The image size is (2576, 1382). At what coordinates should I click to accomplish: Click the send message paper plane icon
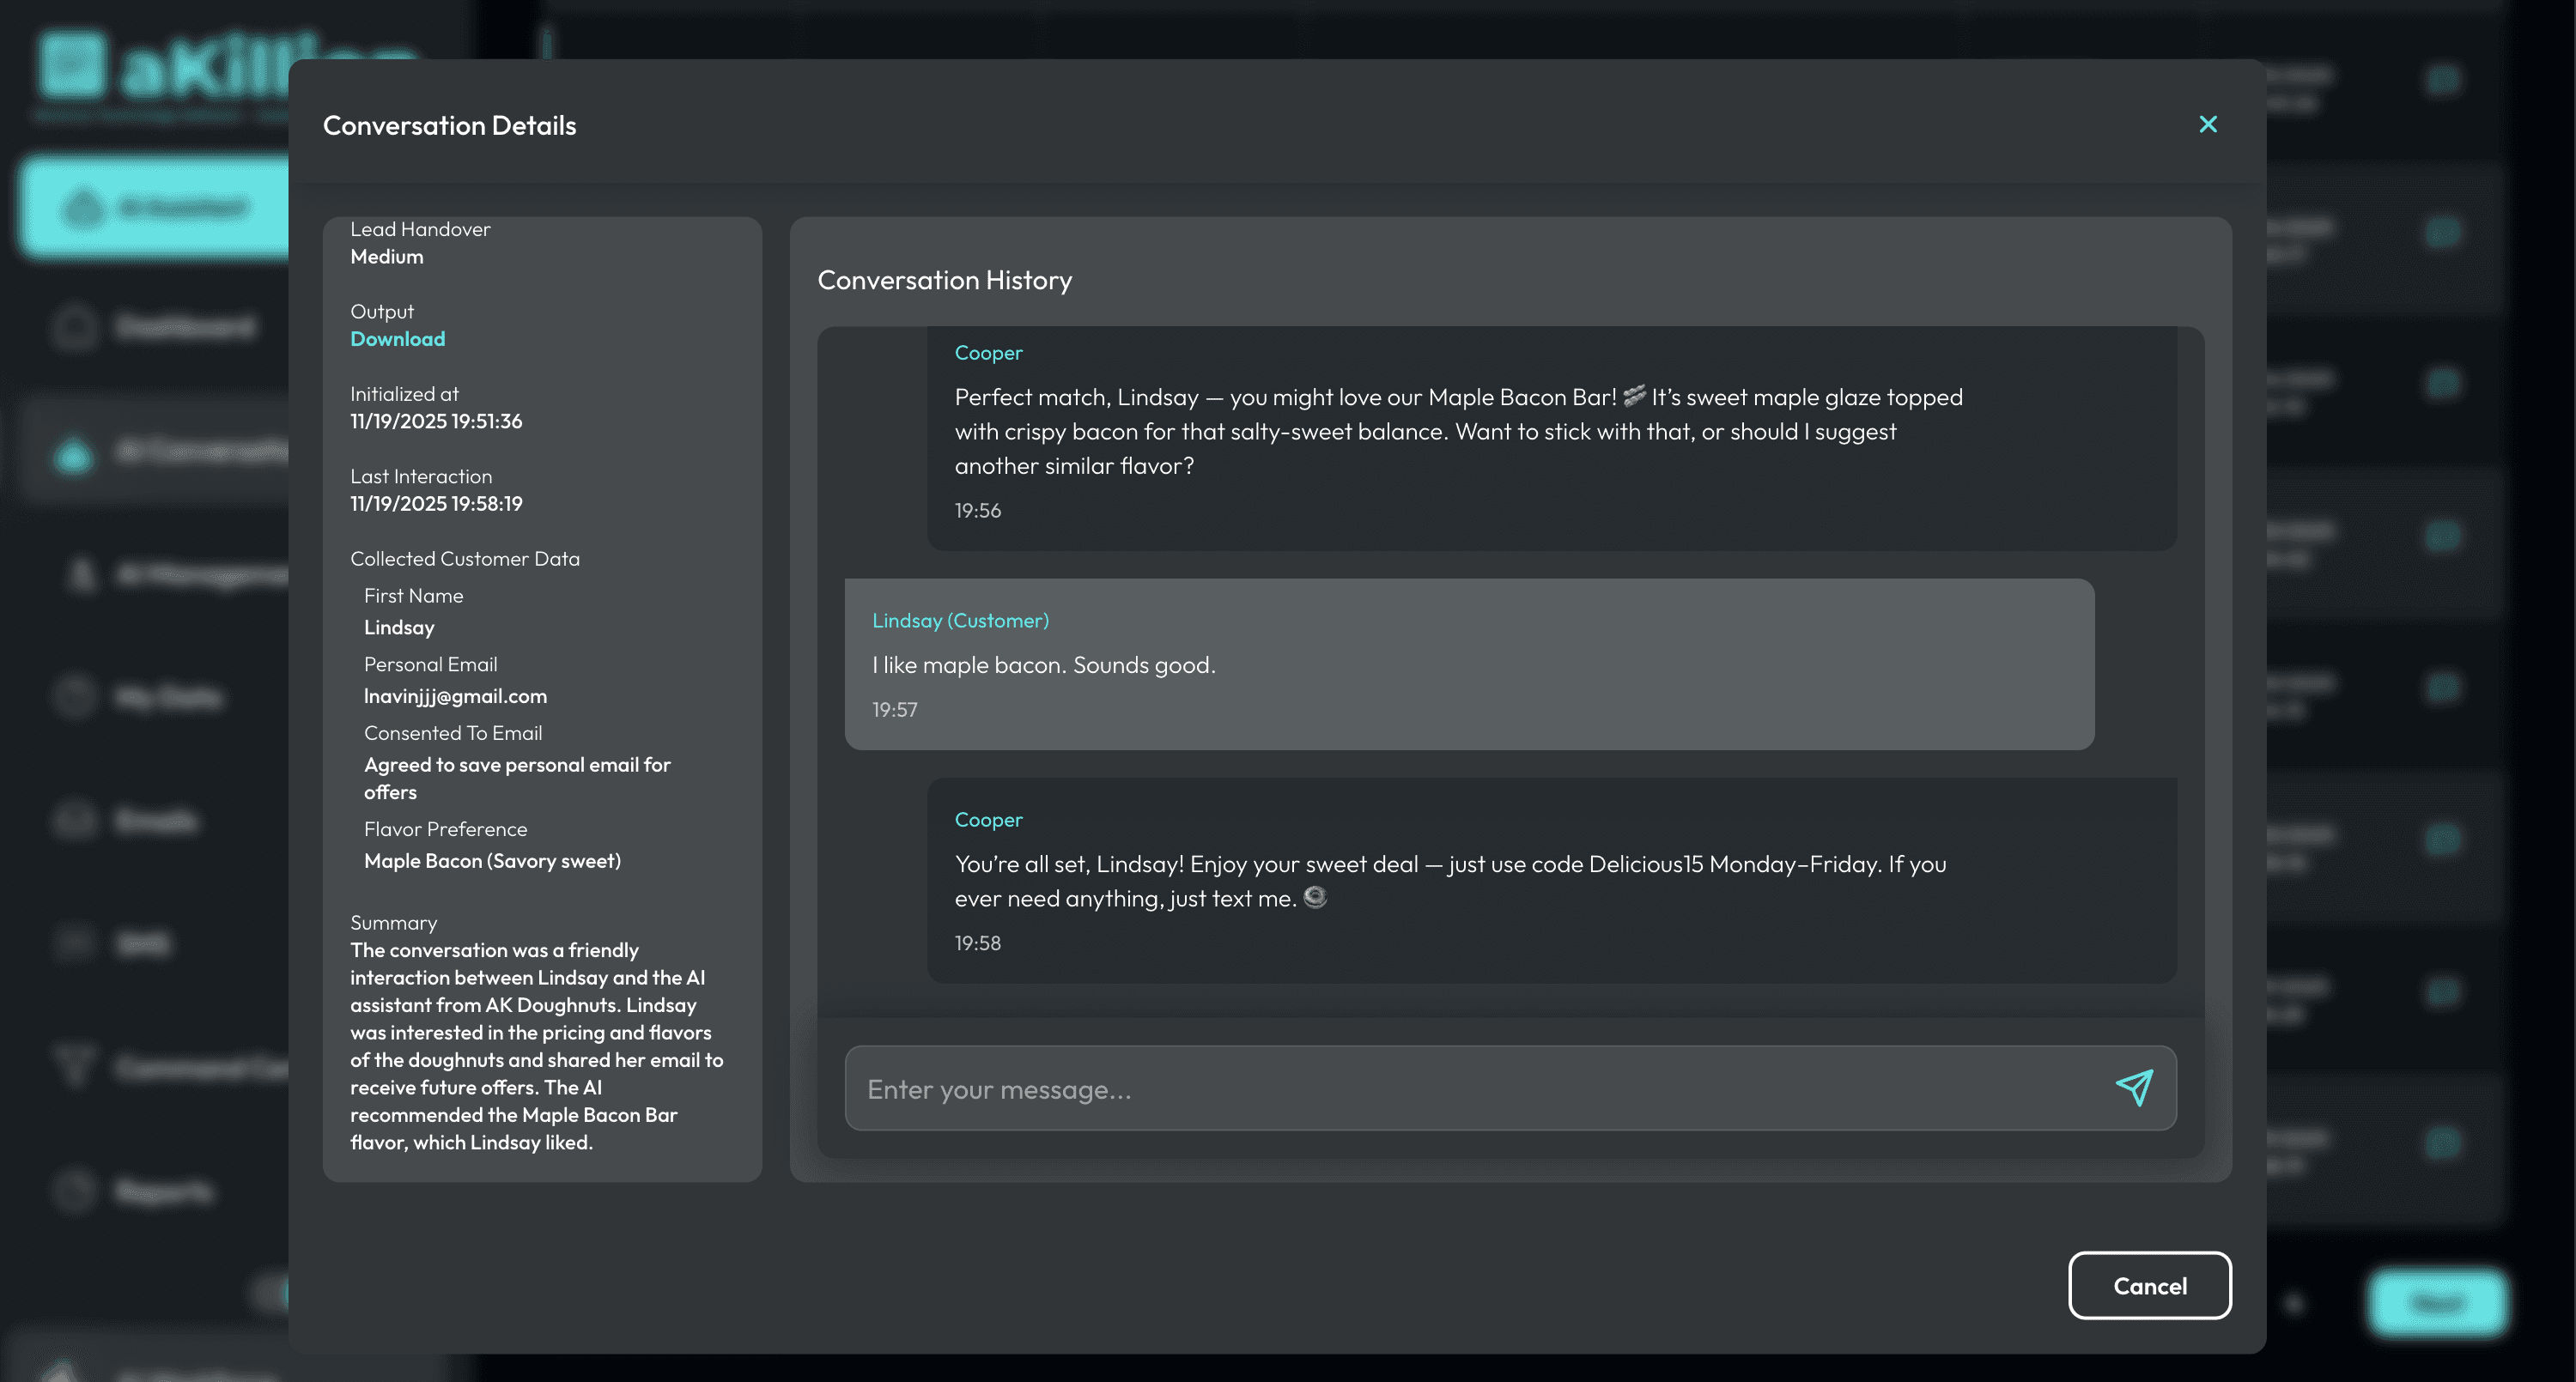(x=2133, y=1088)
